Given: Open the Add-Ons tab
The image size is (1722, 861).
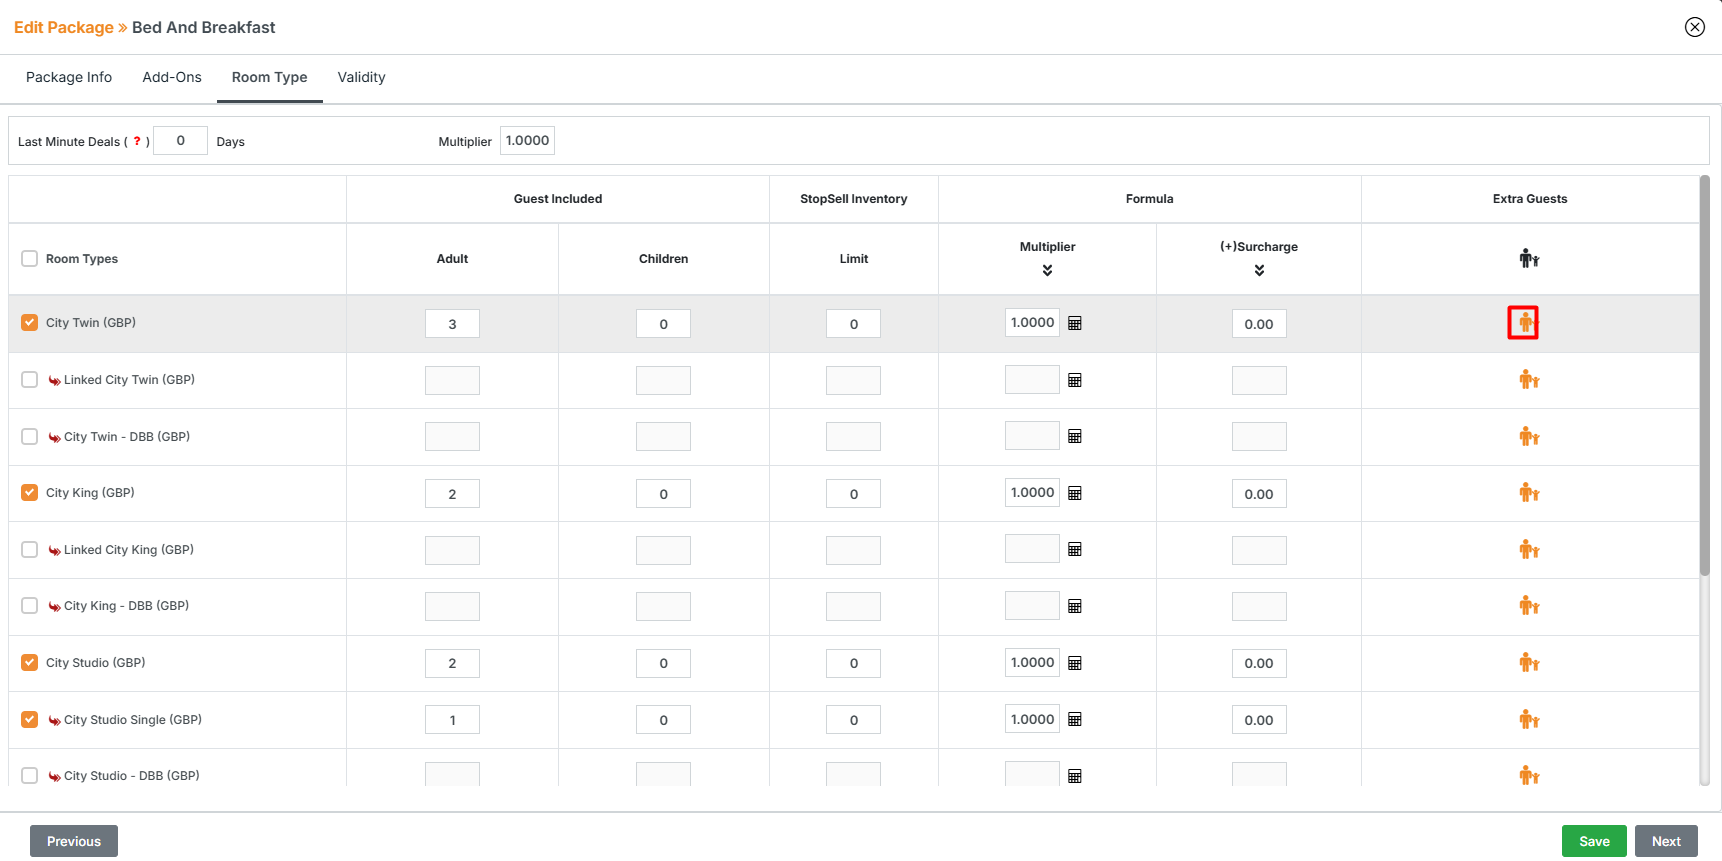Looking at the screenshot, I should 172,77.
